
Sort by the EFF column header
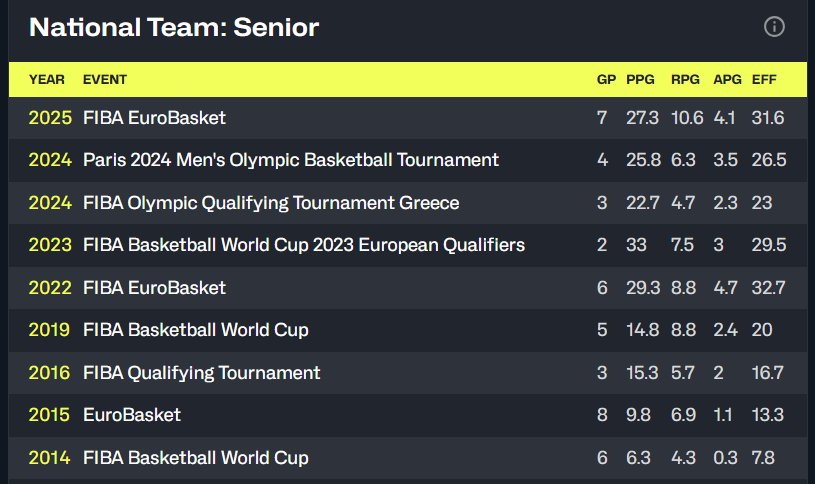point(764,80)
